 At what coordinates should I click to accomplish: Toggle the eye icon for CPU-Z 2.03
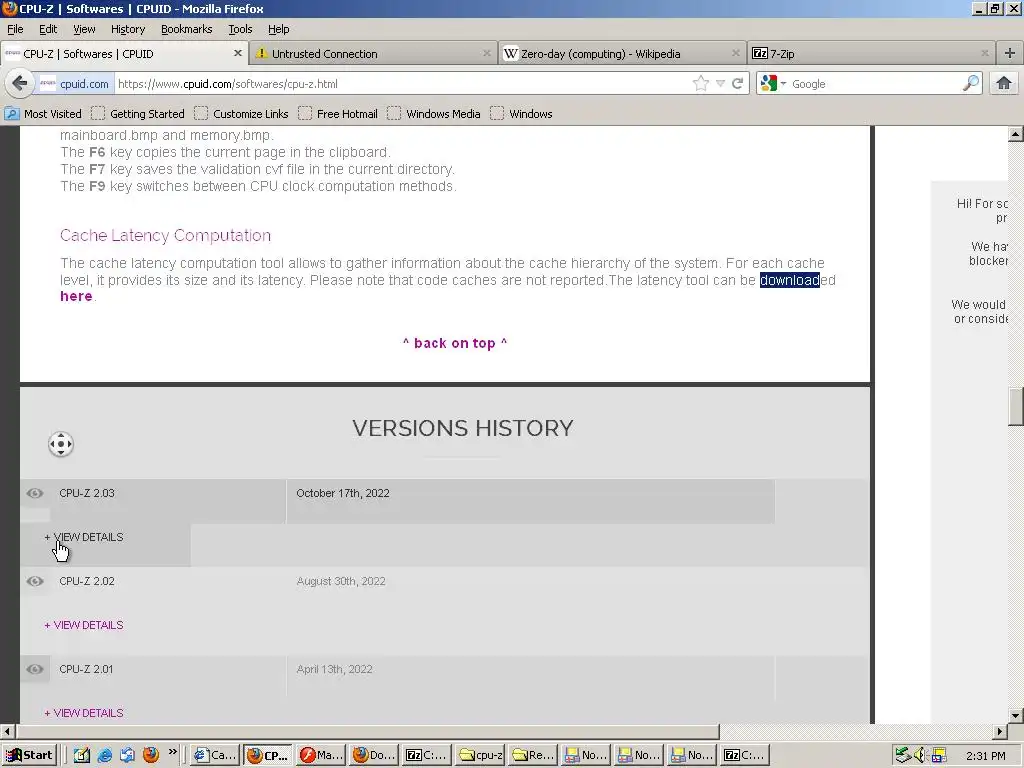[x=35, y=493]
